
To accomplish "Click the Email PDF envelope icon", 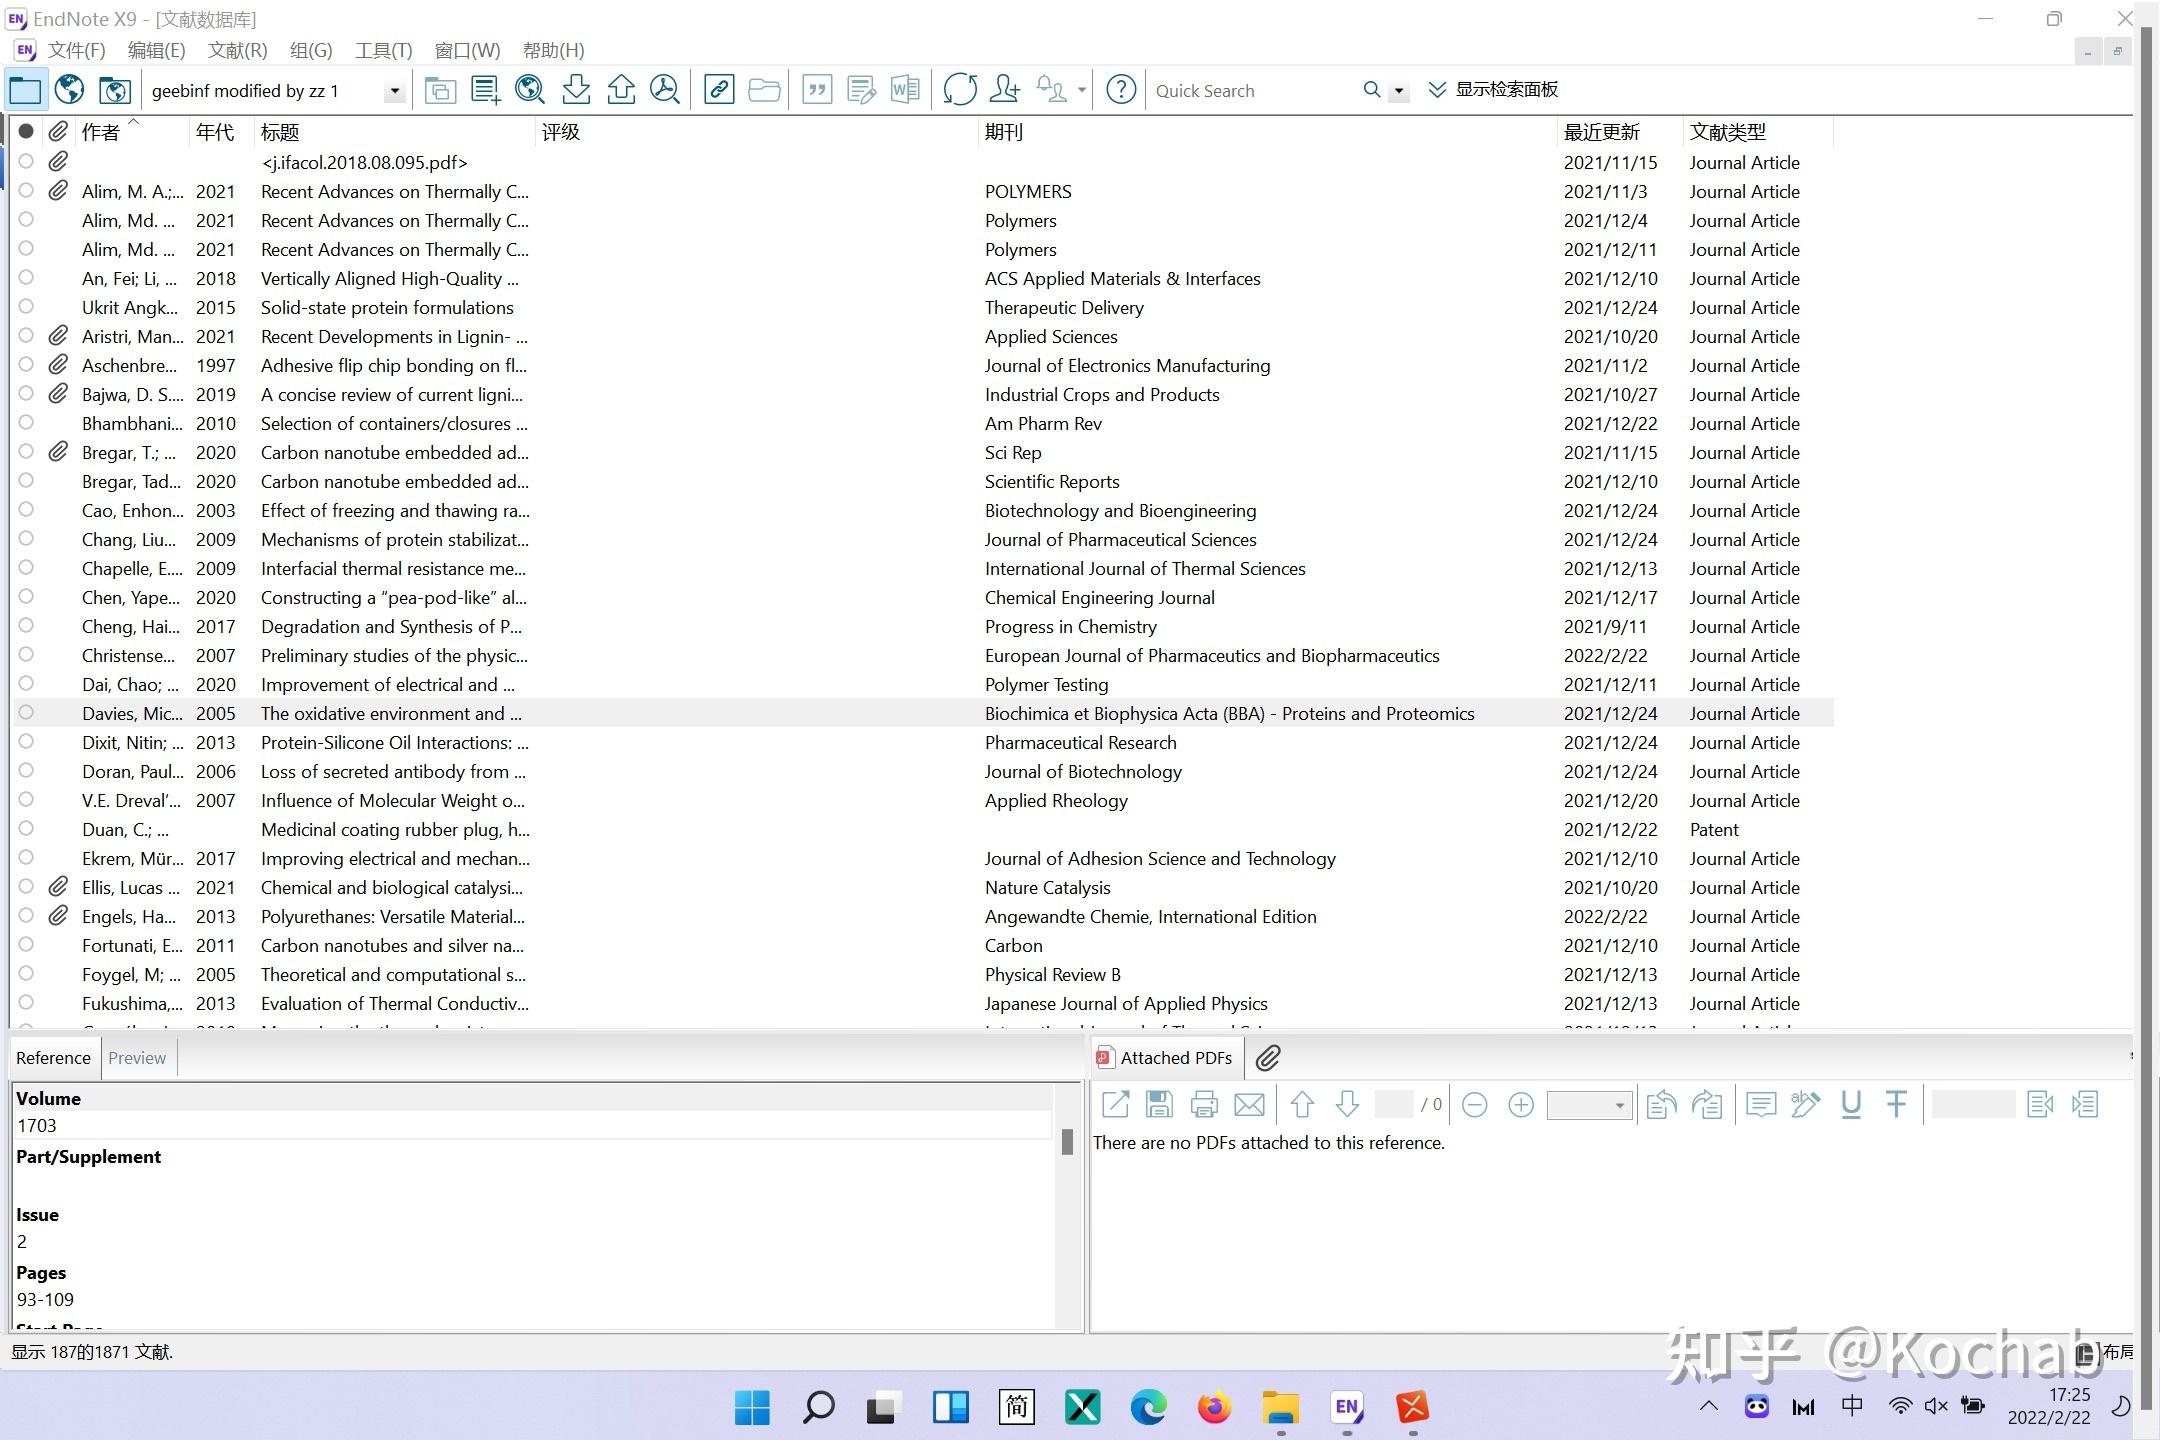I will [x=1249, y=1105].
